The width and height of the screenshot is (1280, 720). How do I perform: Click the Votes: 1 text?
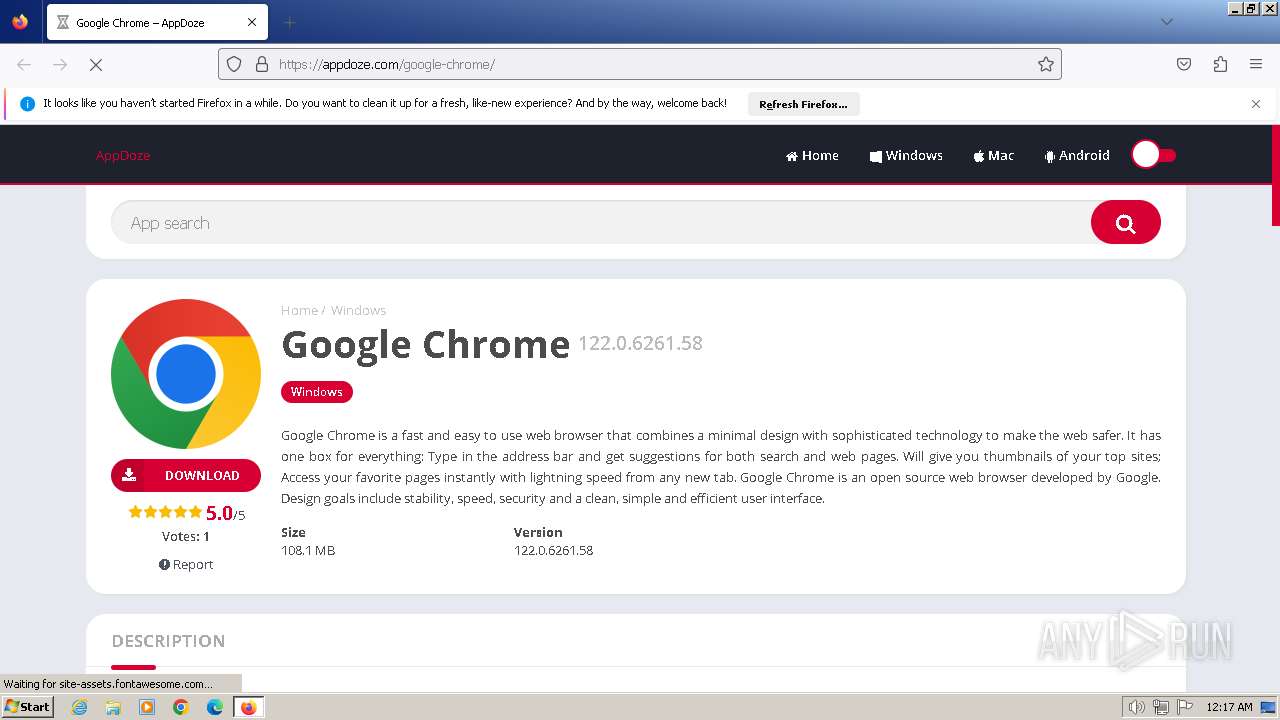point(186,536)
